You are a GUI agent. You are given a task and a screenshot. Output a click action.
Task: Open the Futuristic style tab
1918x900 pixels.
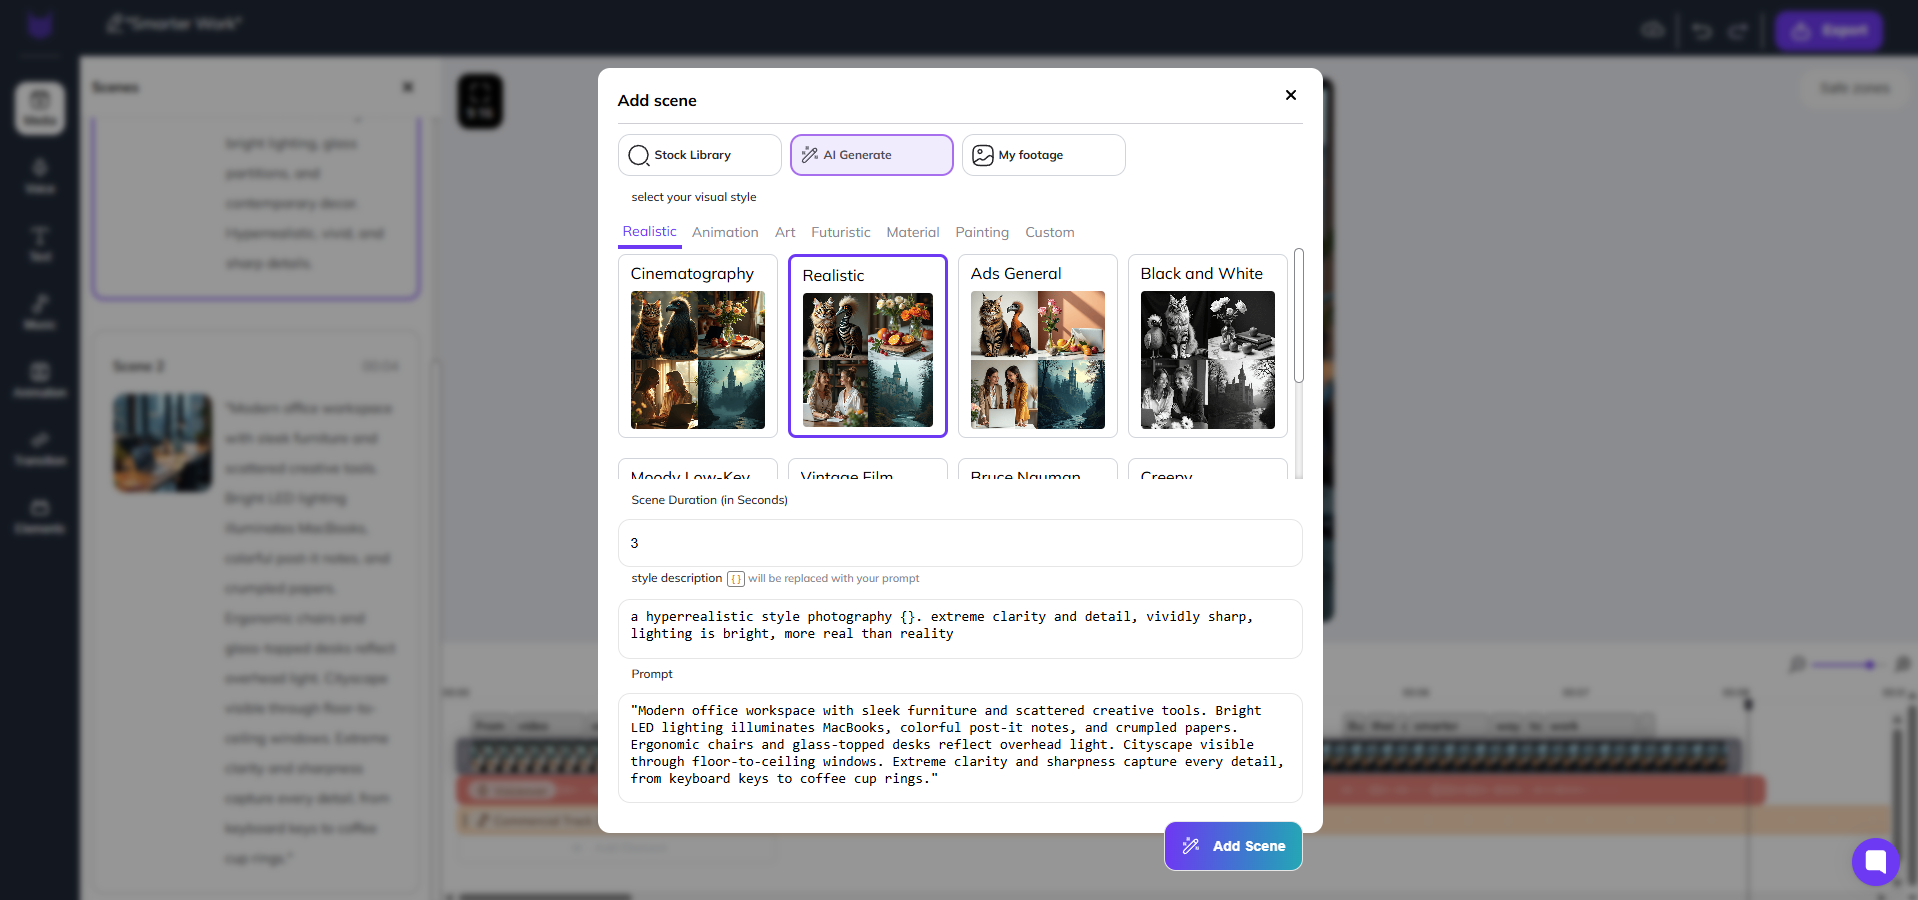click(841, 232)
